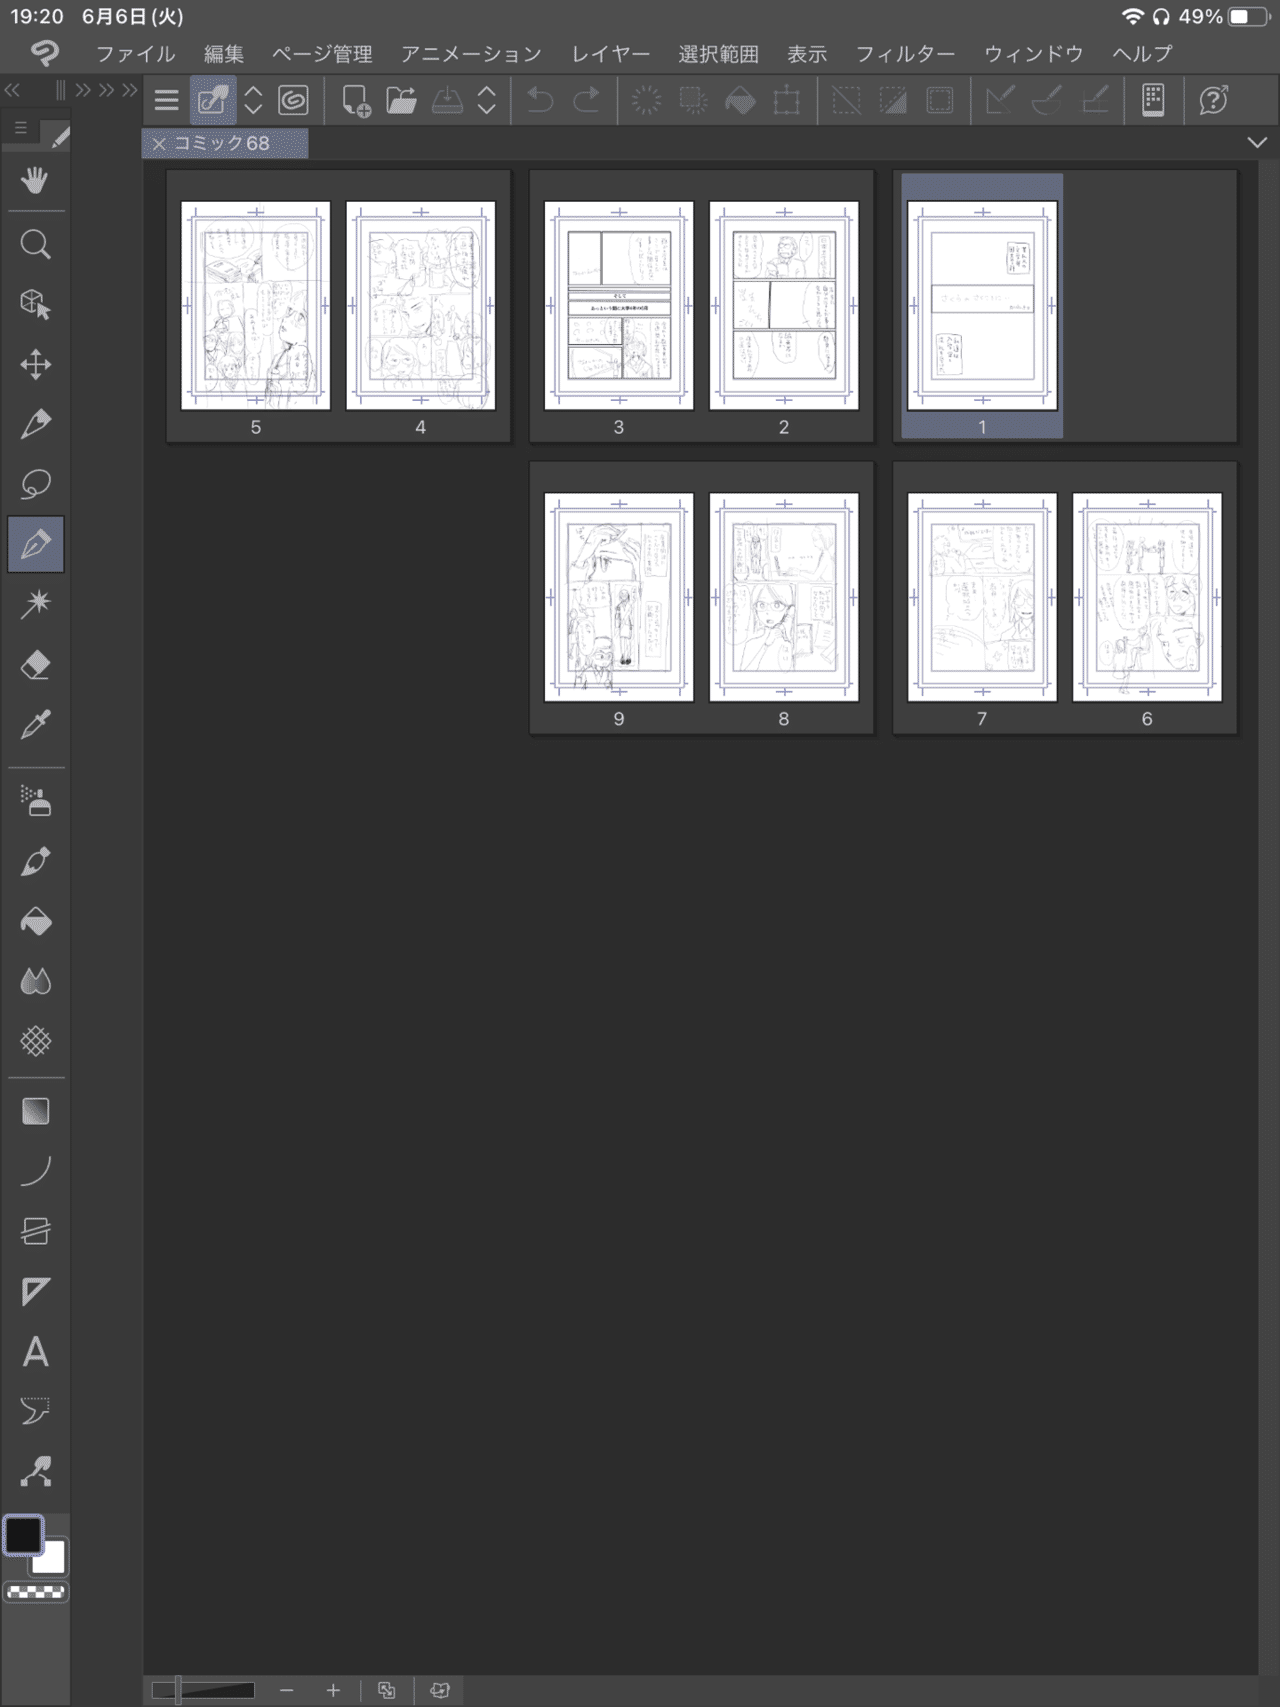Select the Screentone pattern tool
The image size is (1280, 1707).
click(x=35, y=1041)
